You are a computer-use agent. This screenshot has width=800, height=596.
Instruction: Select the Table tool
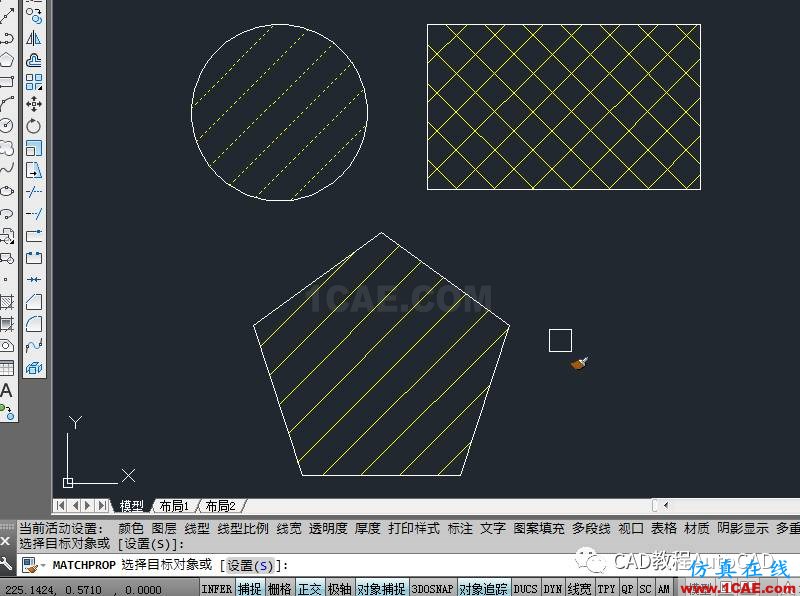pyautogui.click(x=7, y=368)
